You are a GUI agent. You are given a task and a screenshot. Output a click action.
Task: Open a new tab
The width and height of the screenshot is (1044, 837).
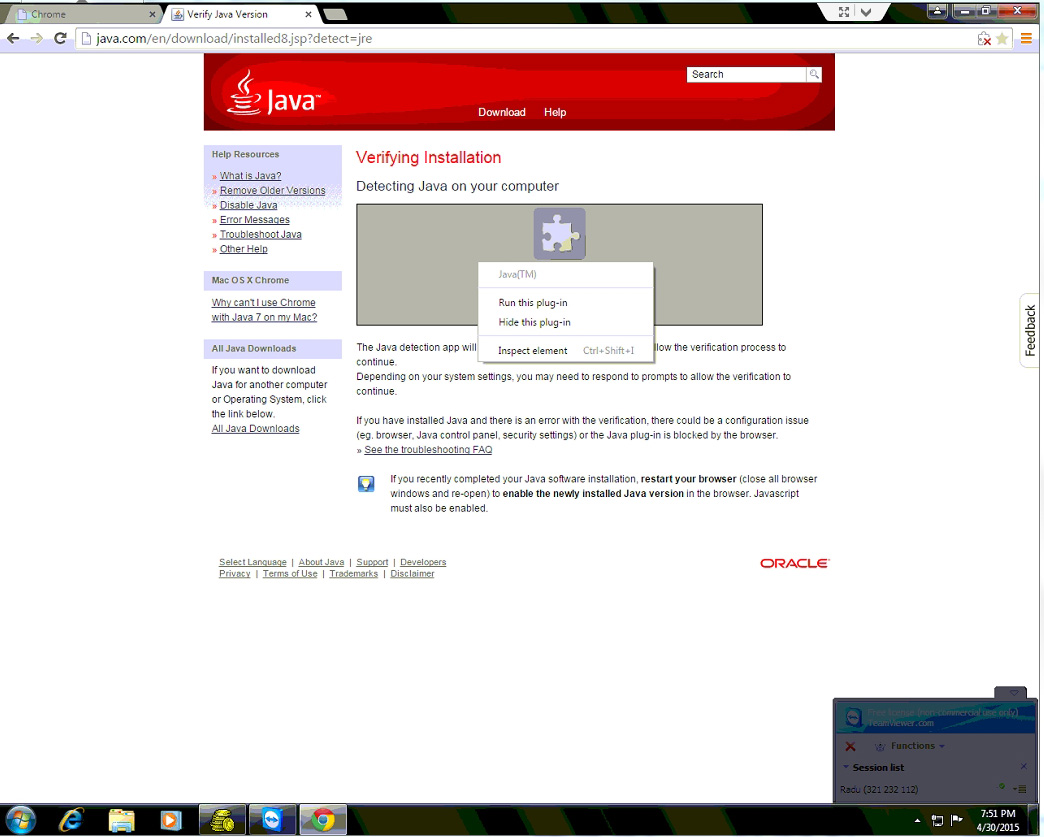[x=335, y=14]
